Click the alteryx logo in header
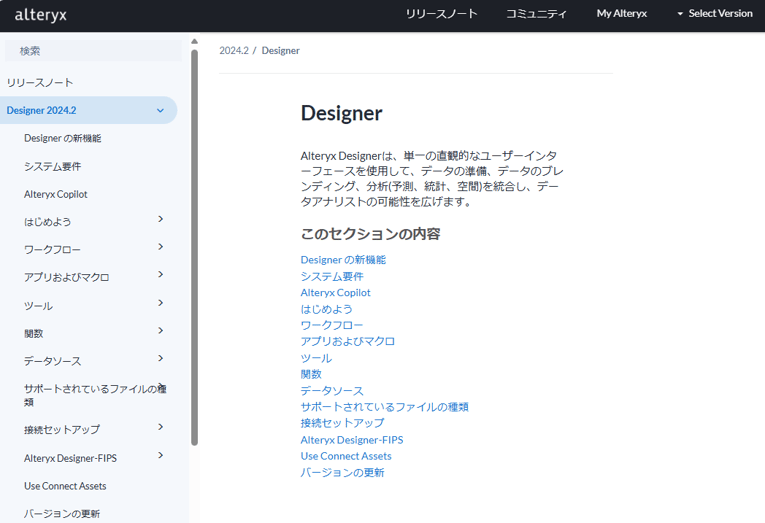 [x=40, y=15]
